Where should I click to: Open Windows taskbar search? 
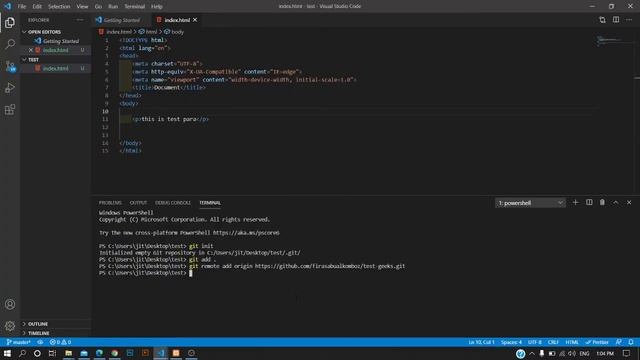(22, 353)
